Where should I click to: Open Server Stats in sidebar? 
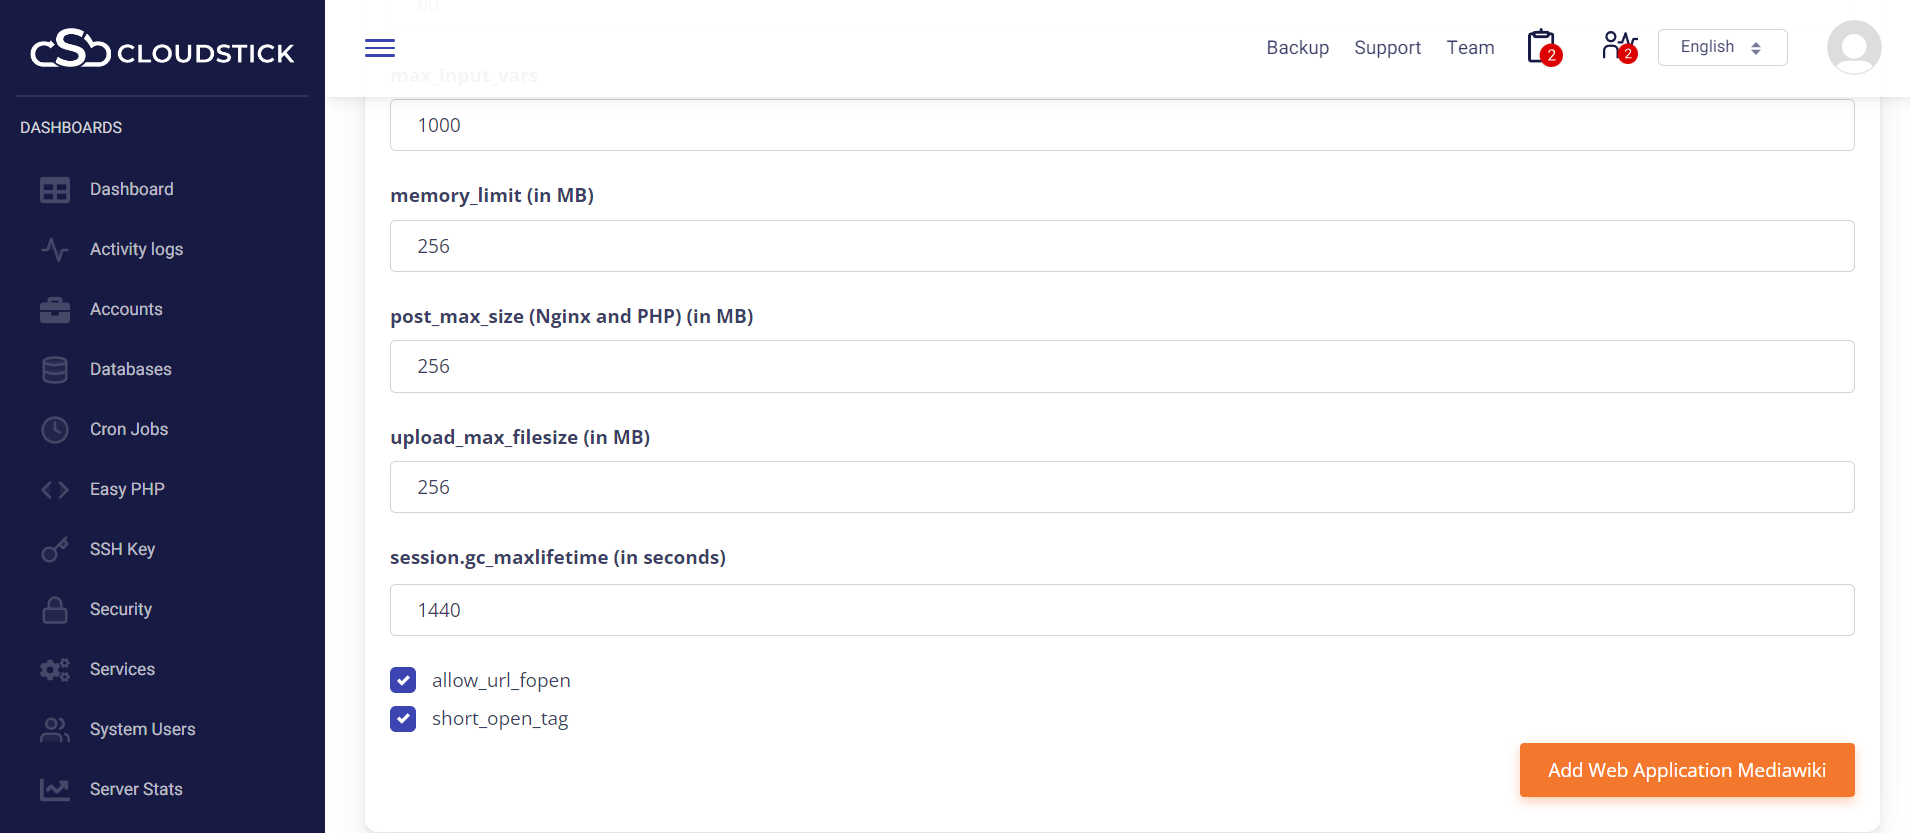[136, 789]
